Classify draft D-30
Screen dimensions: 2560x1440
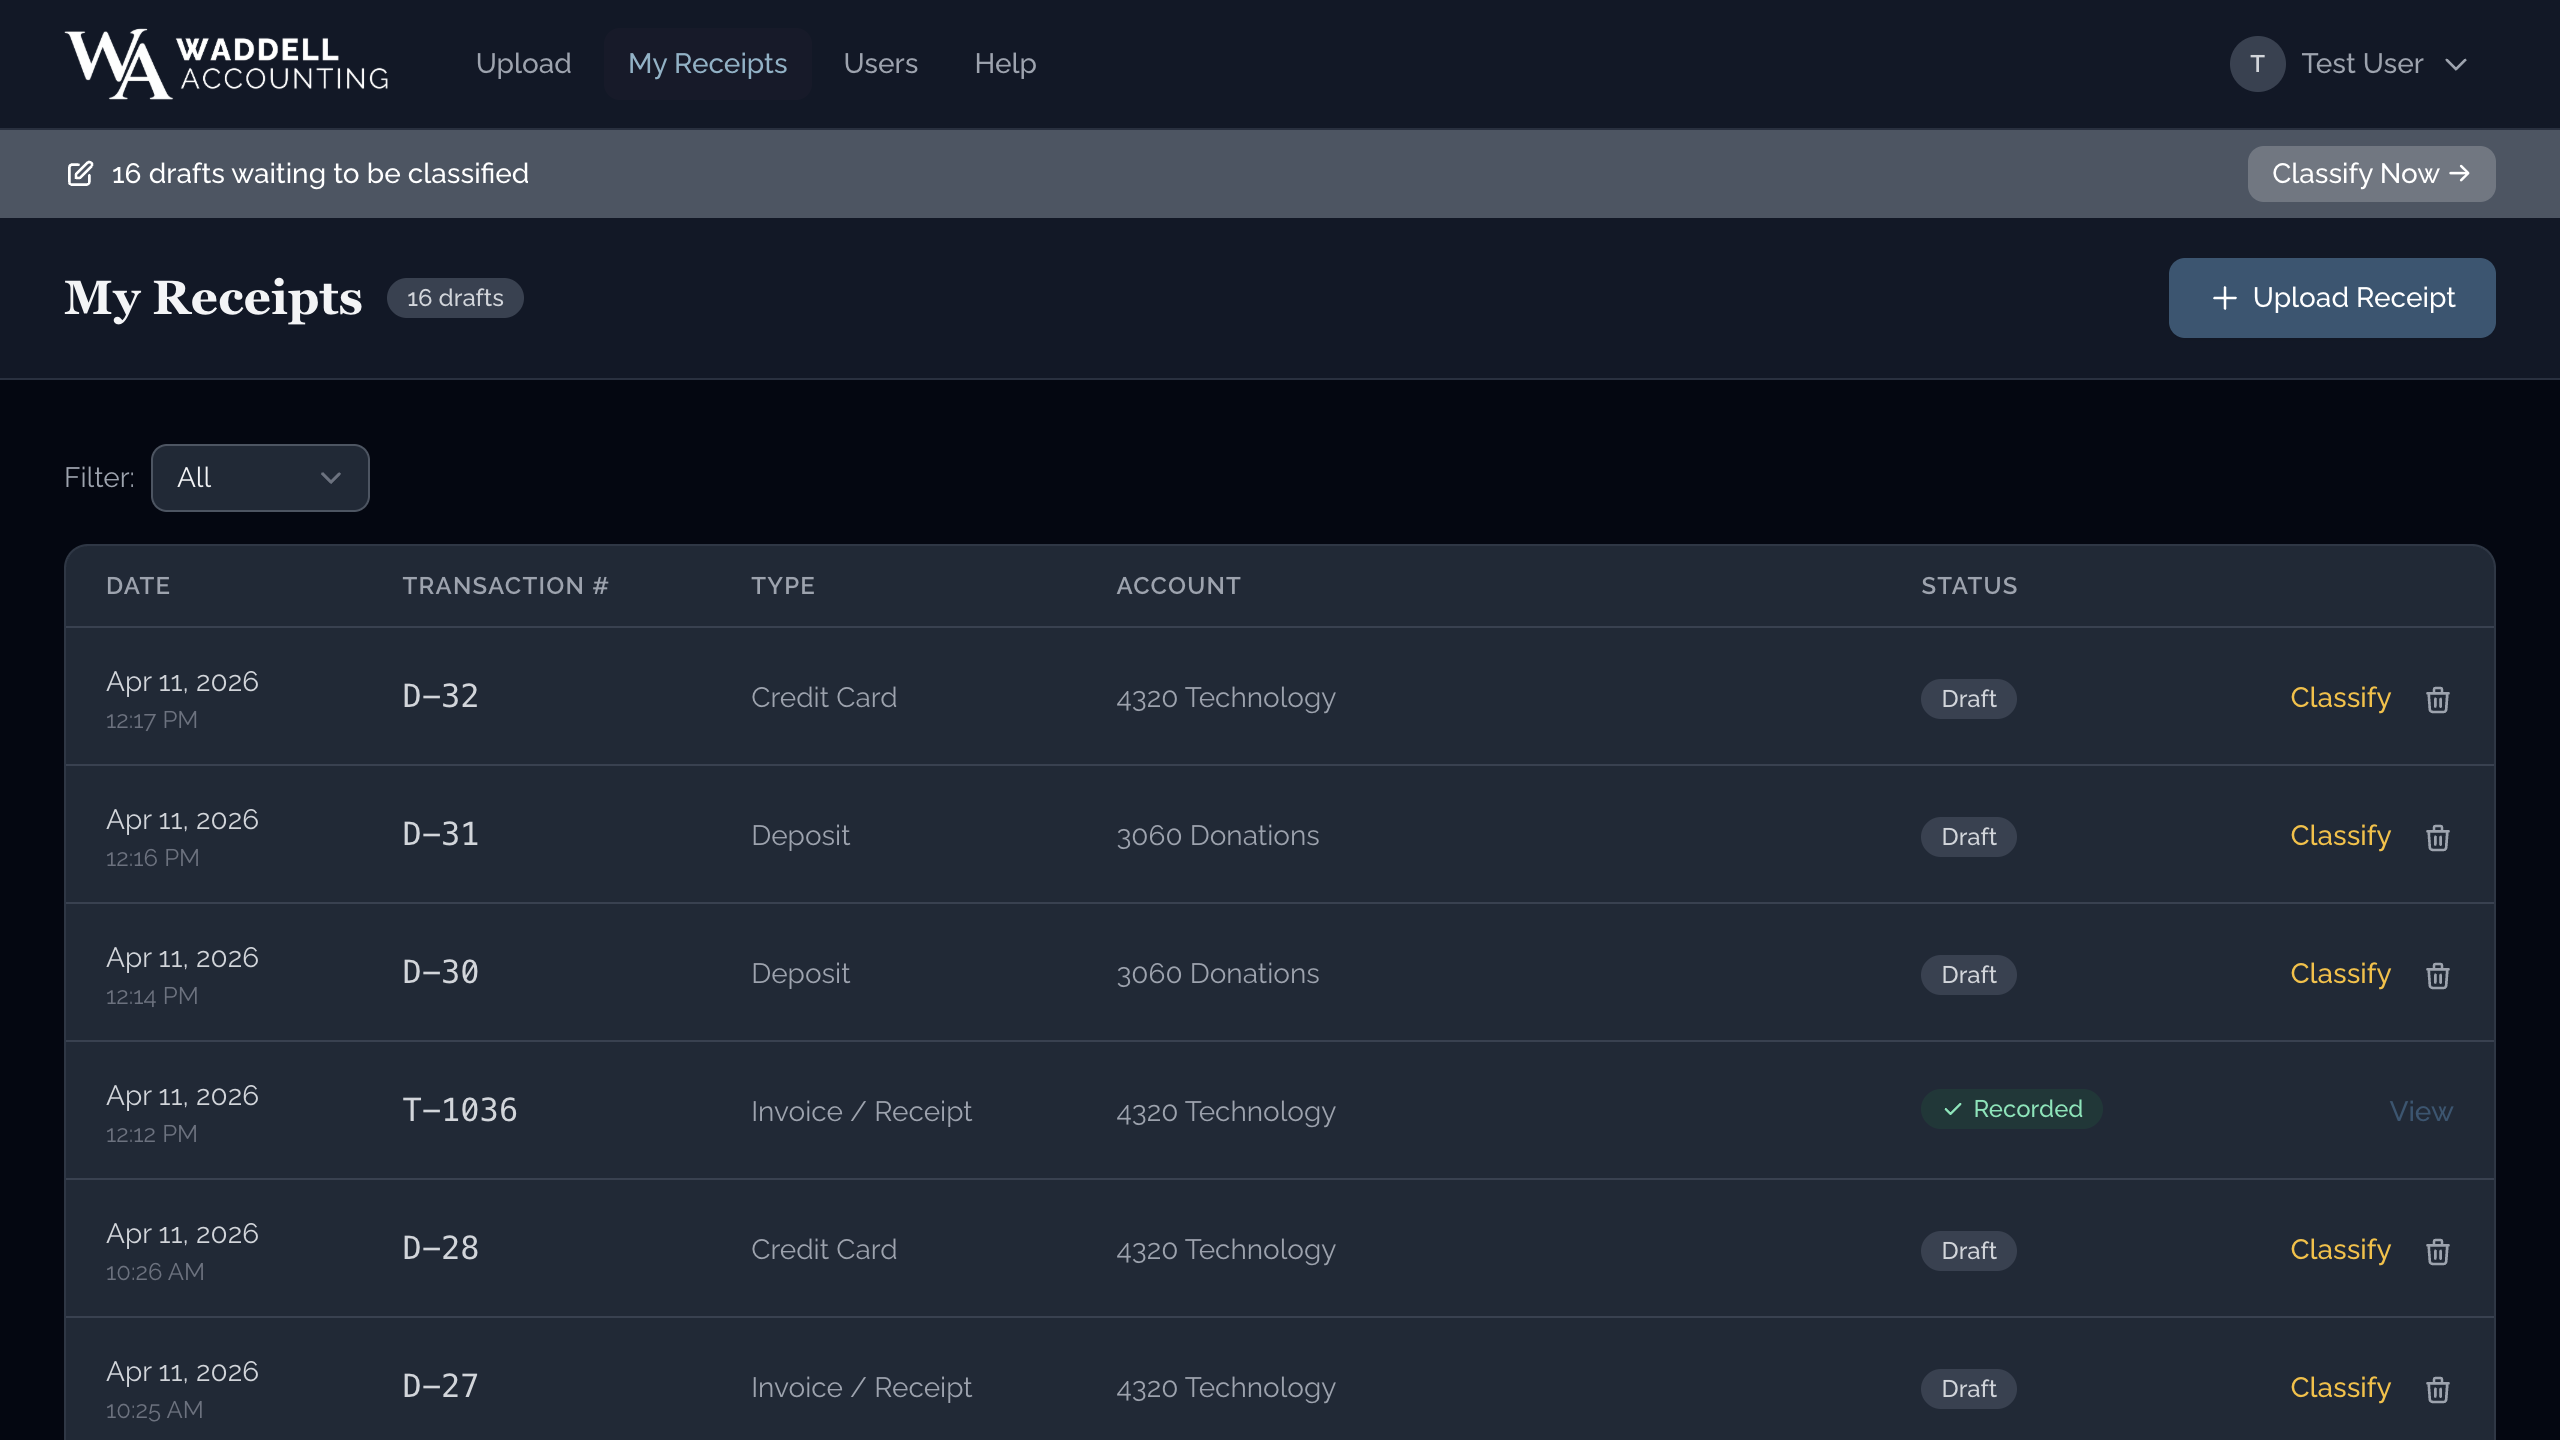[2340, 974]
